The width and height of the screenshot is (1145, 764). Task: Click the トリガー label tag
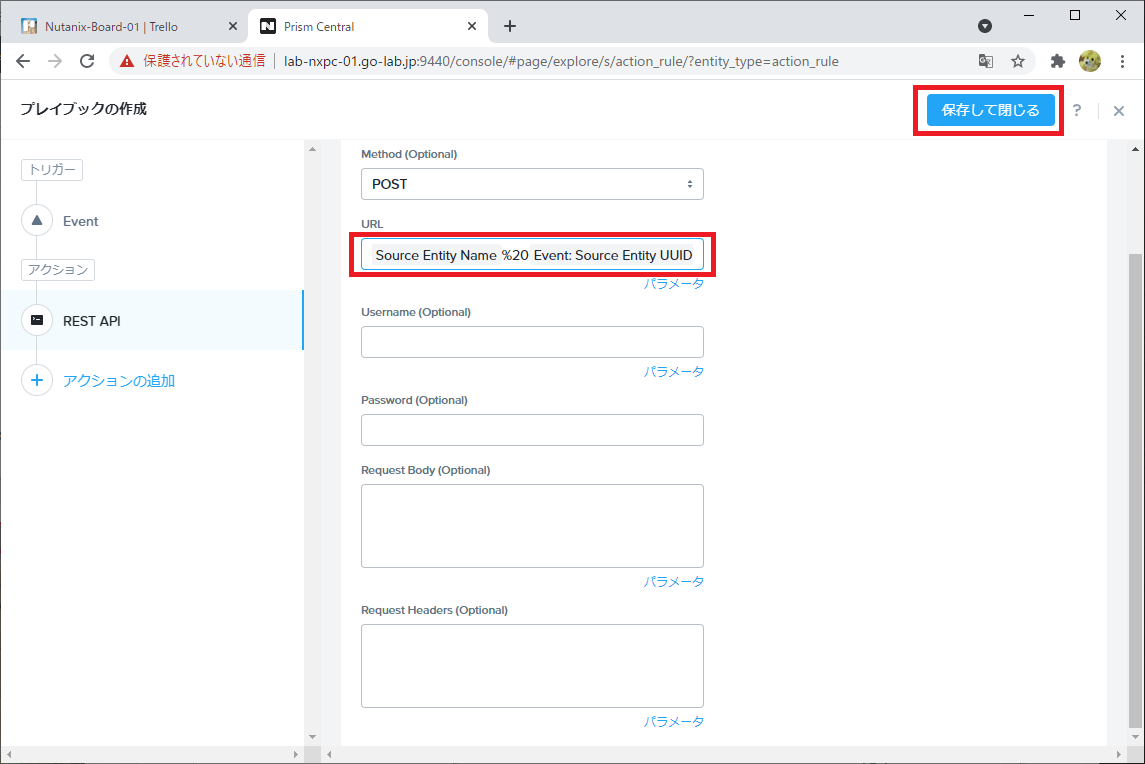[x=52, y=169]
